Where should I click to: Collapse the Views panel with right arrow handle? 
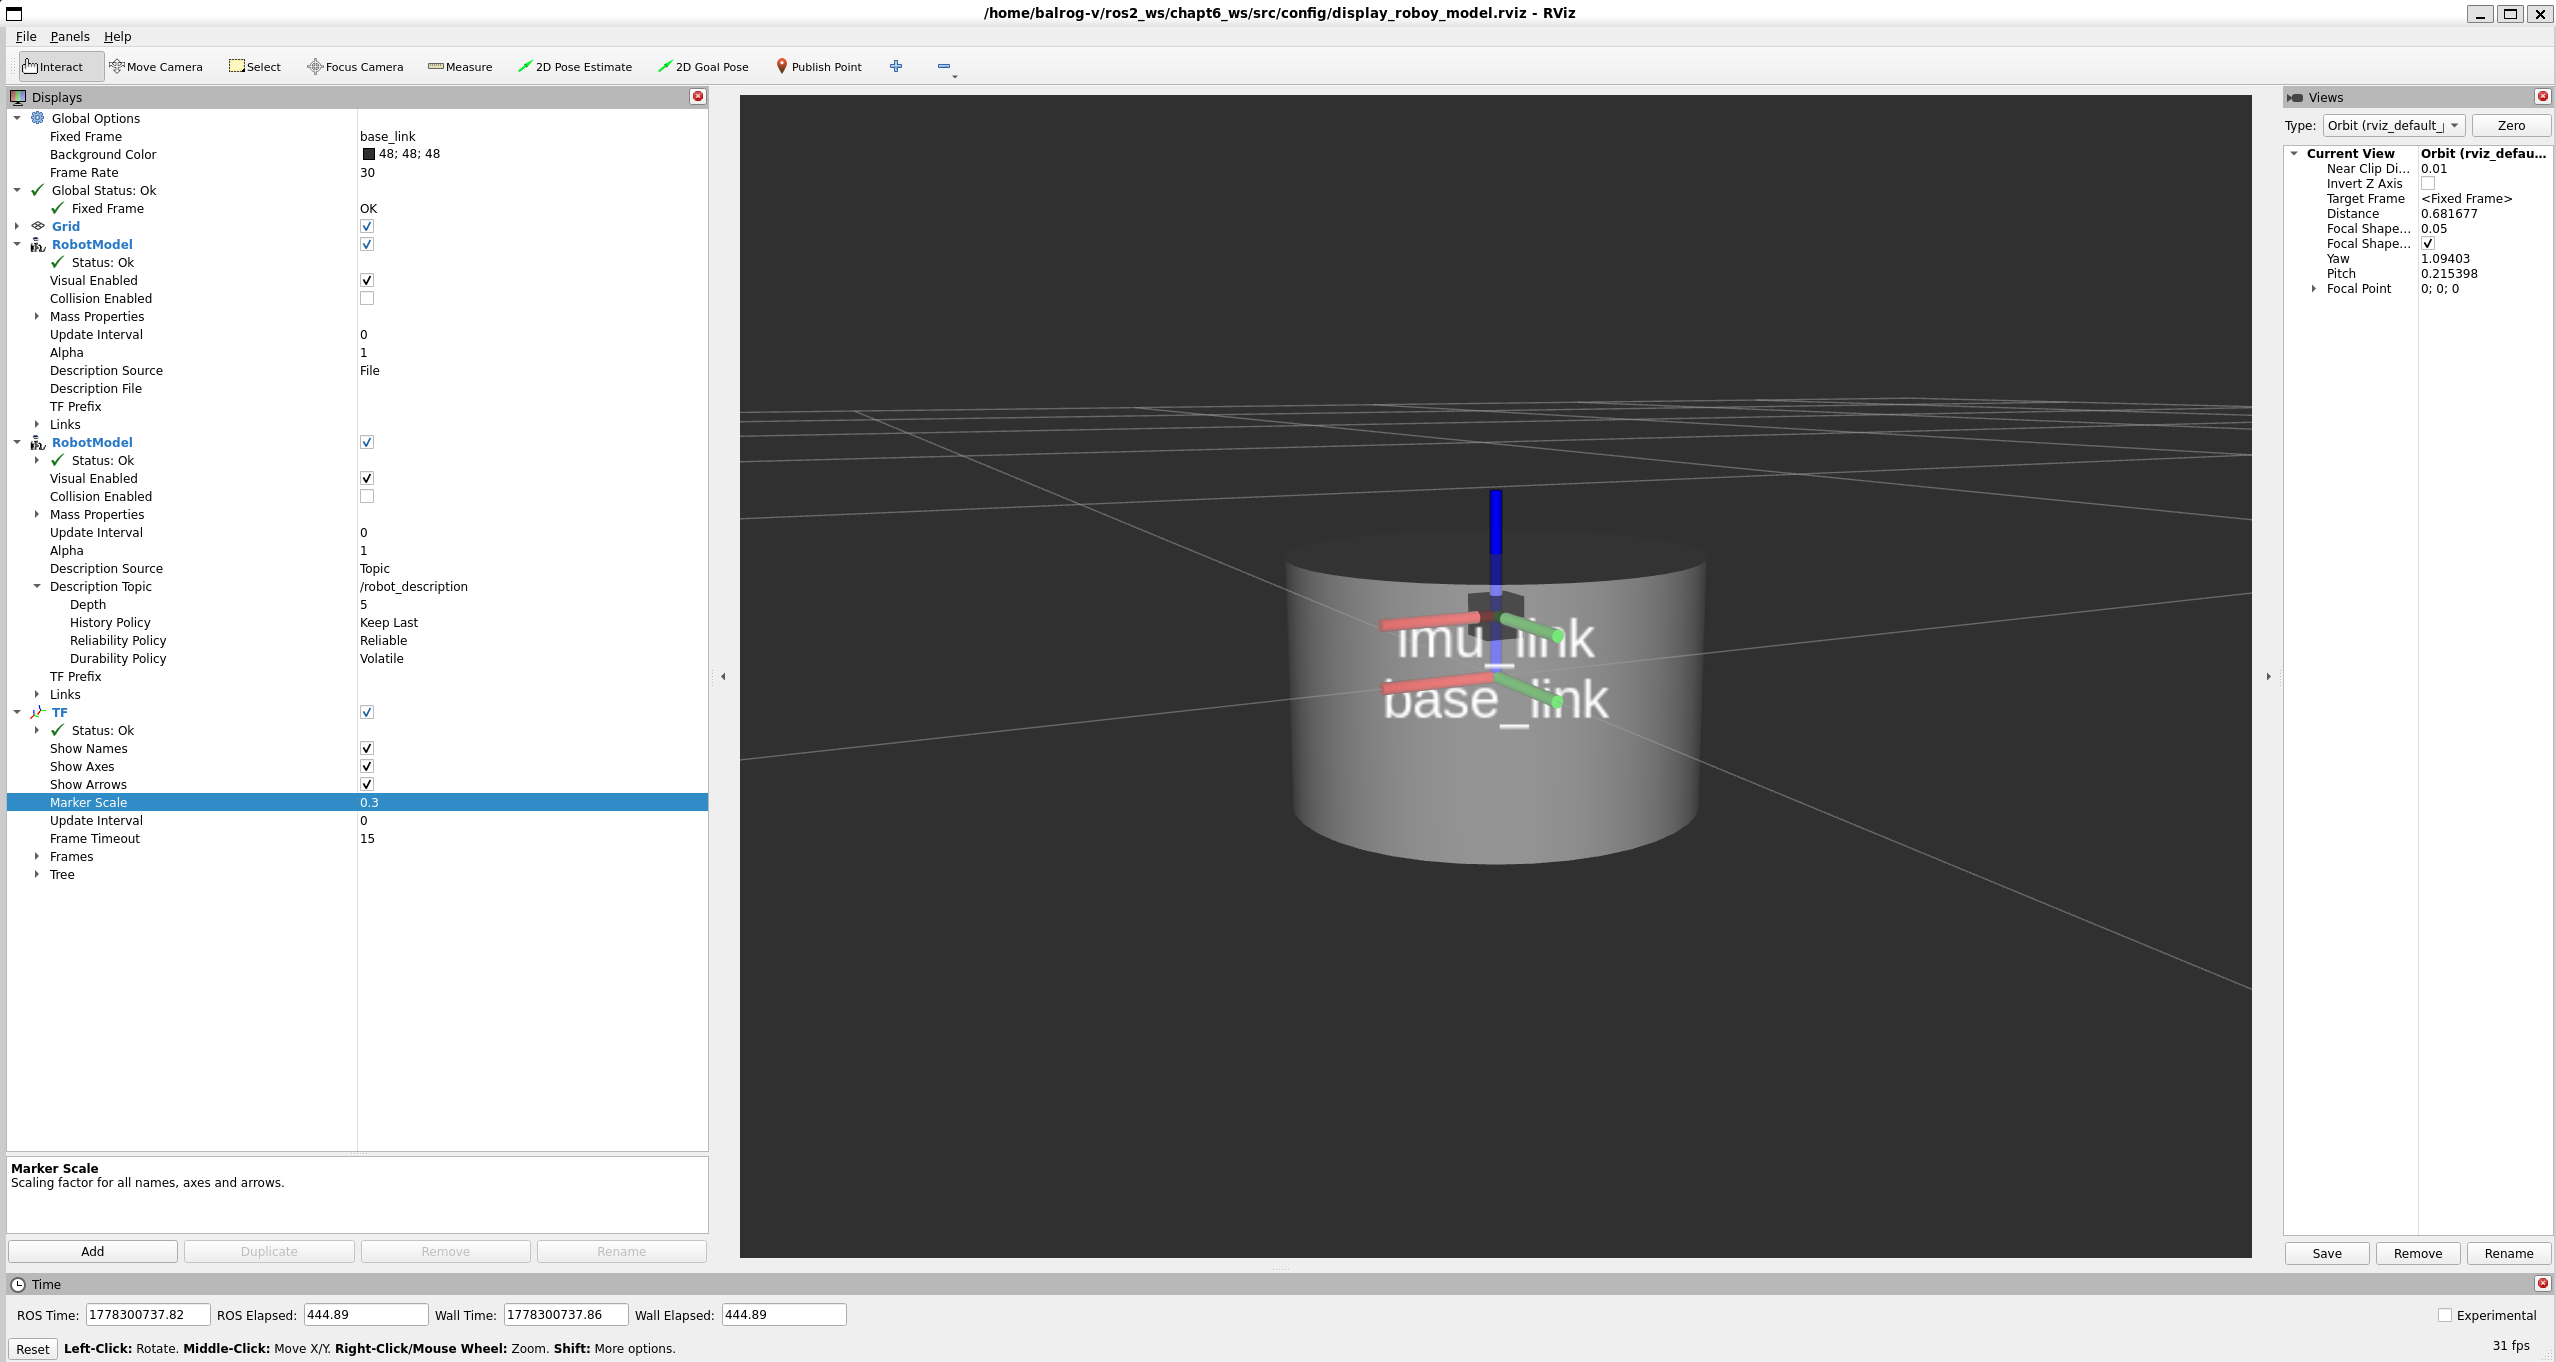pos(2268,677)
